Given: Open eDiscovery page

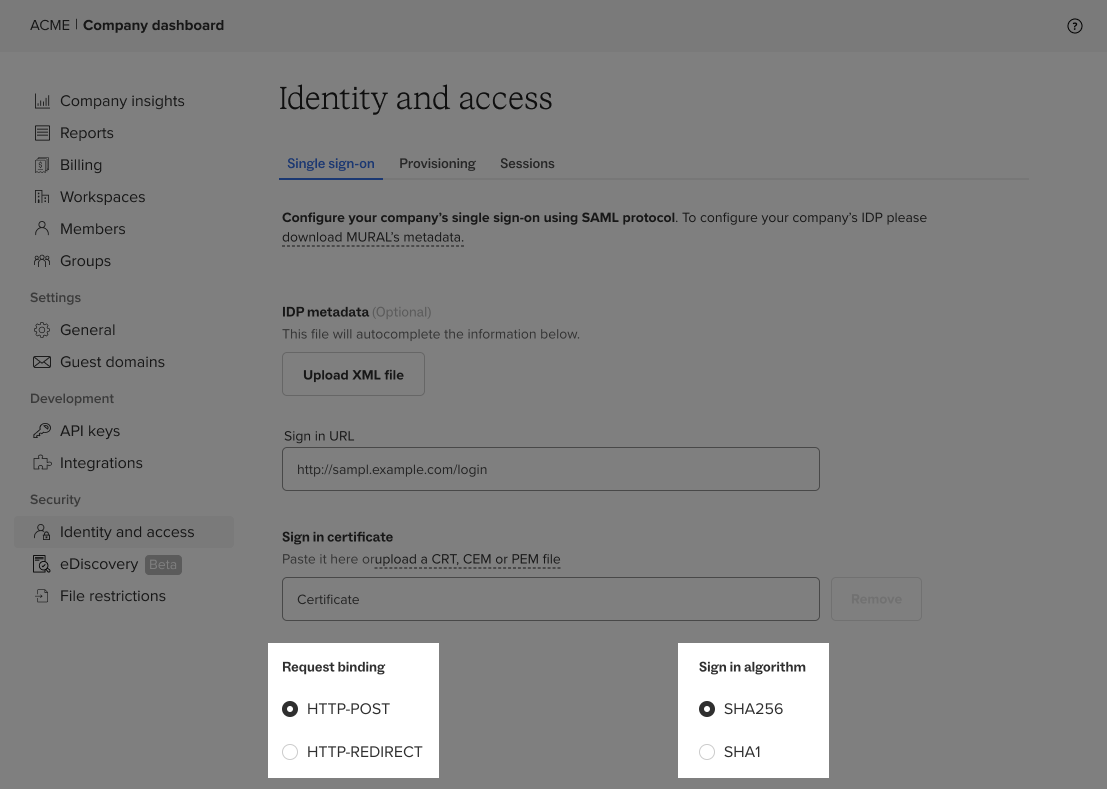Looking at the screenshot, I should coord(99,564).
